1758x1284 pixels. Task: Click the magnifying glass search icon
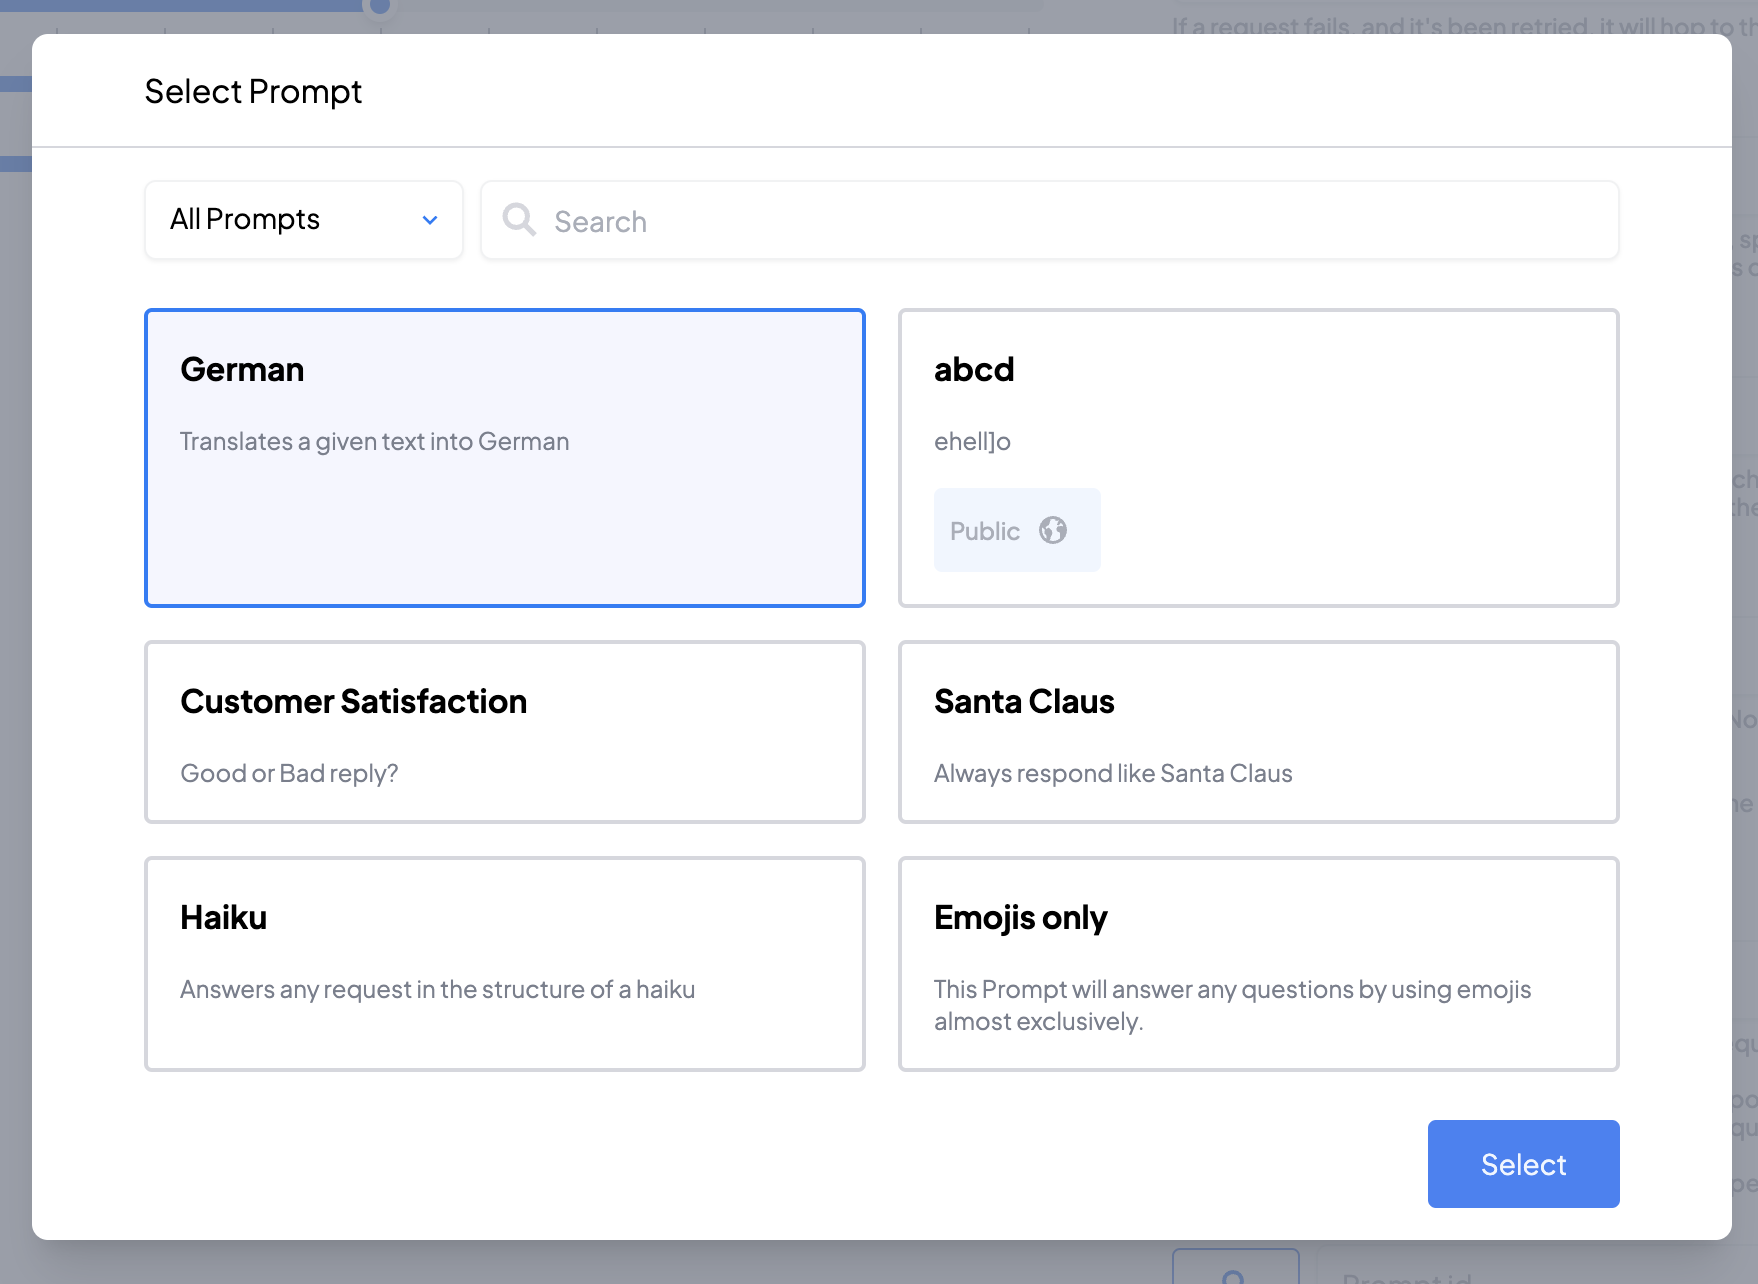(519, 219)
